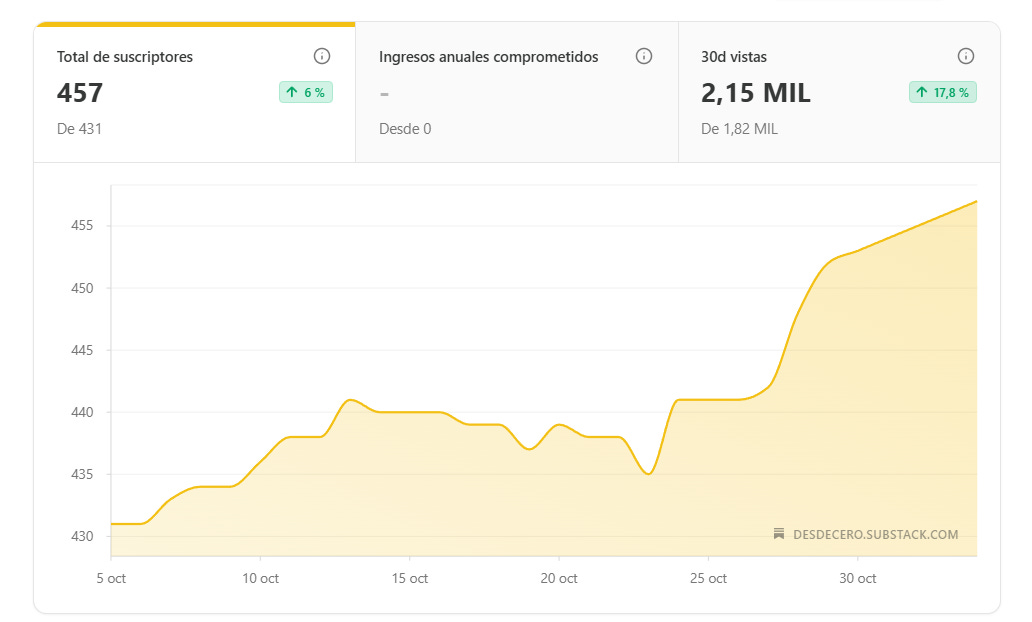This screenshot has height=622, width=1032.
Task: Switch to Ingresos anuales comprometidos tab
Action: [517, 92]
